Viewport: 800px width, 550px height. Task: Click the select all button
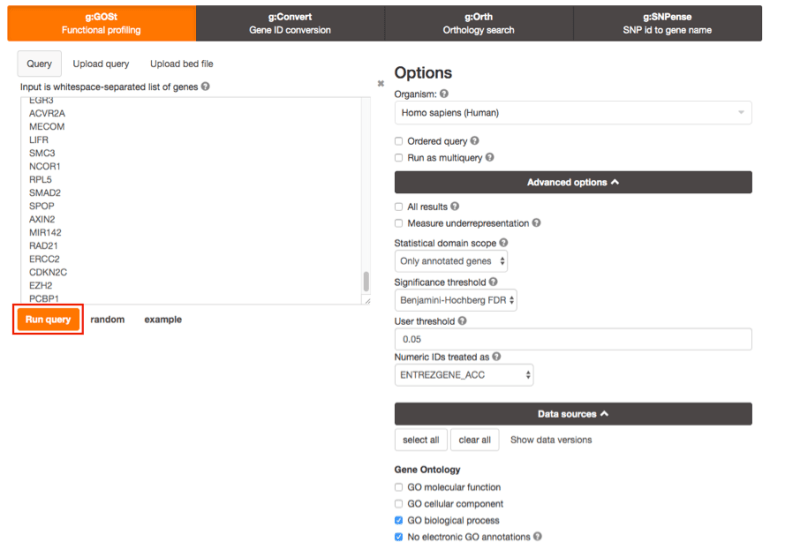[x=421, y=440]
